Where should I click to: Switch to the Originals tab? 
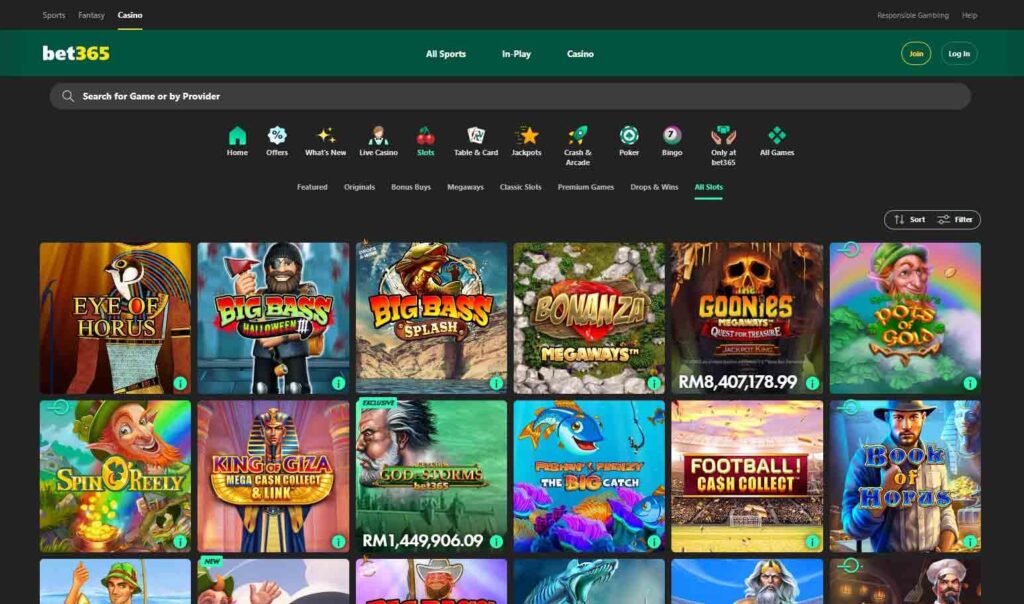[359, 187]
